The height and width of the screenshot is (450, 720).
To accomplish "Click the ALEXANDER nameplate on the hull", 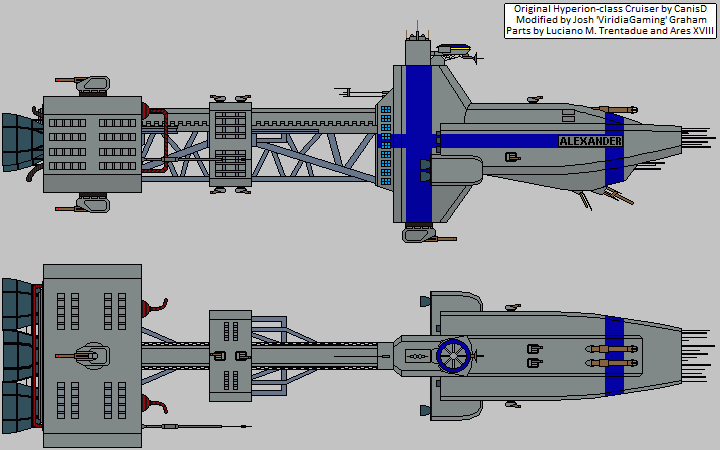I will (591, 141).
